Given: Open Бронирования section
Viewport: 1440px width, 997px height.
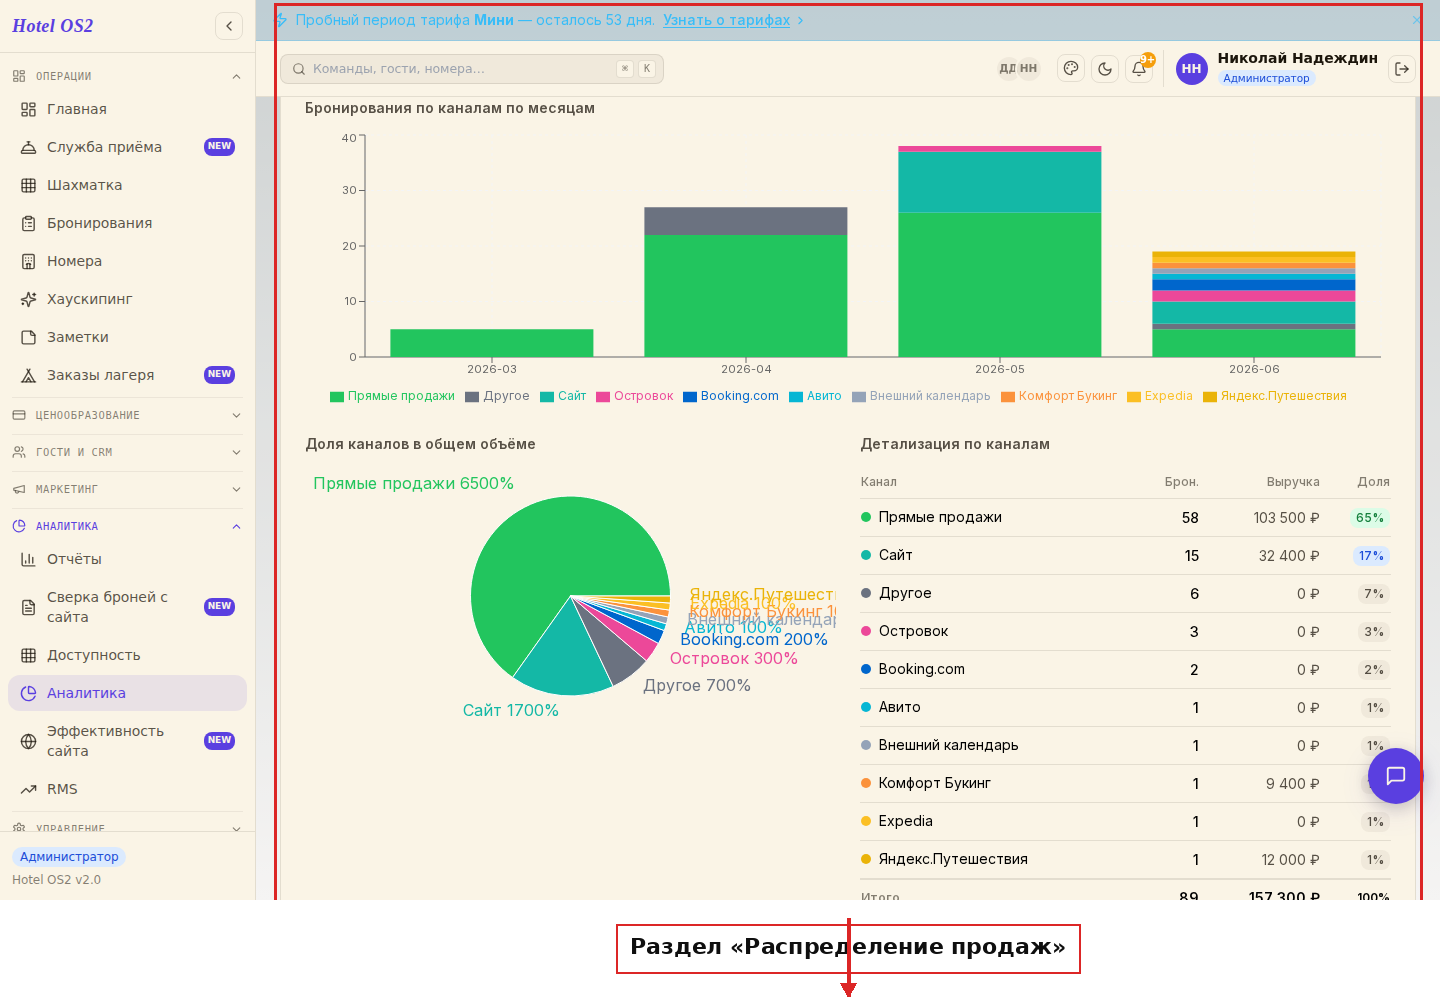Looking at the screenshot, I should (127, 223).
